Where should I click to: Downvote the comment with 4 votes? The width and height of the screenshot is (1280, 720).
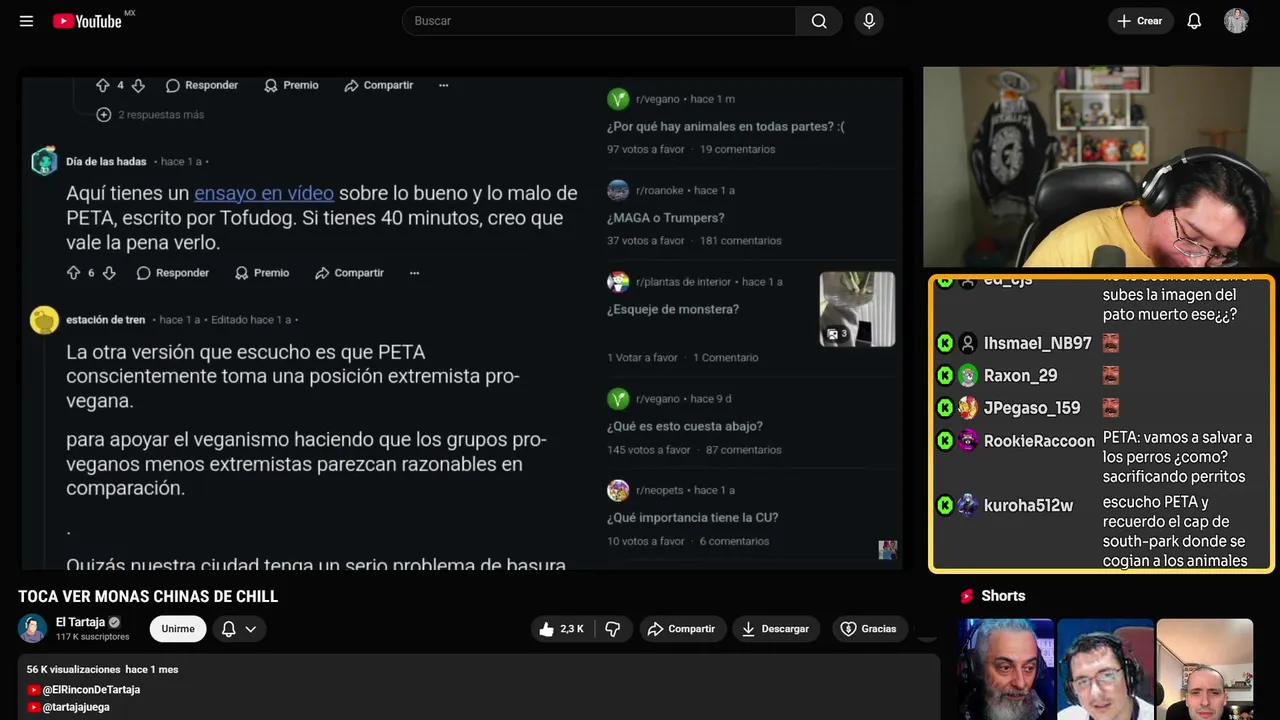(x=138, y=86)
